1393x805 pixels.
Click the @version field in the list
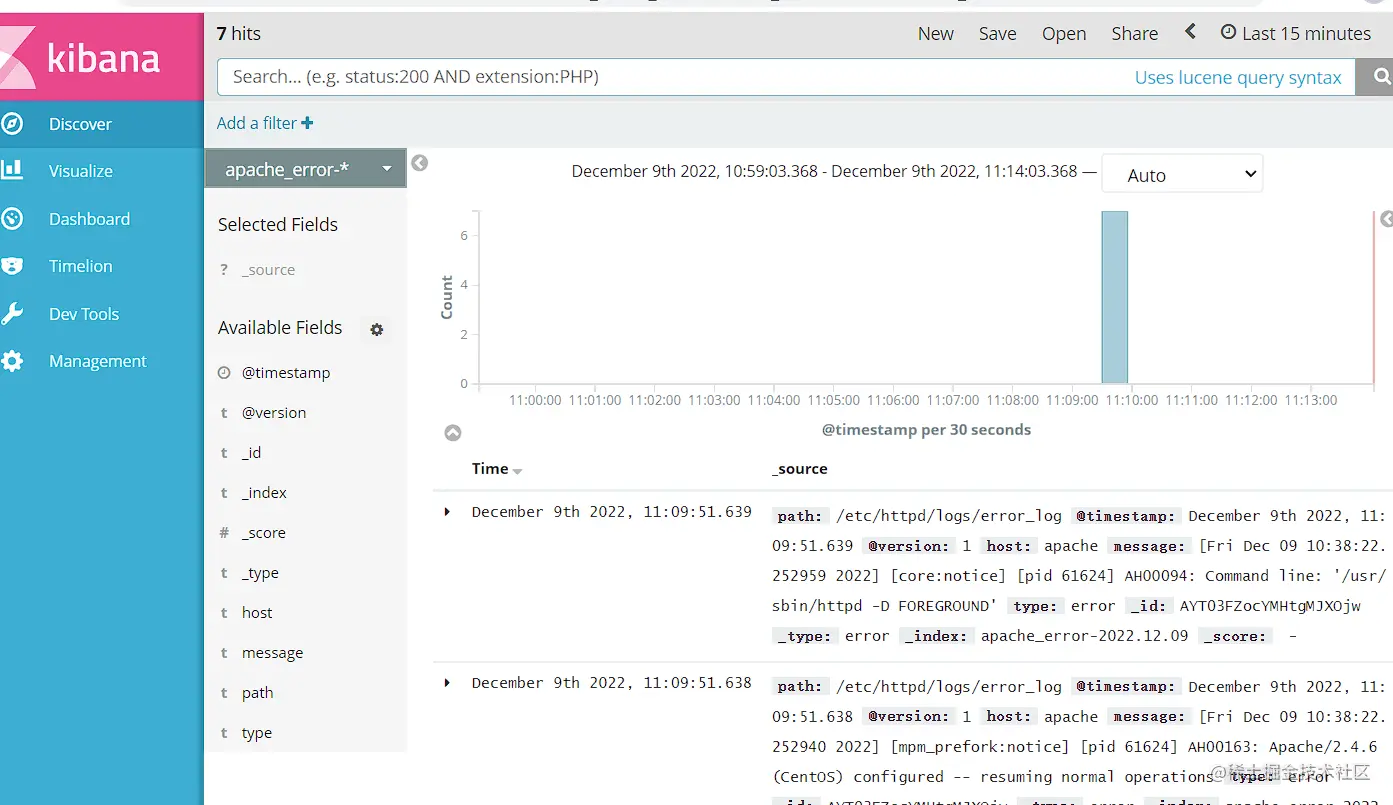click(274, 413)
